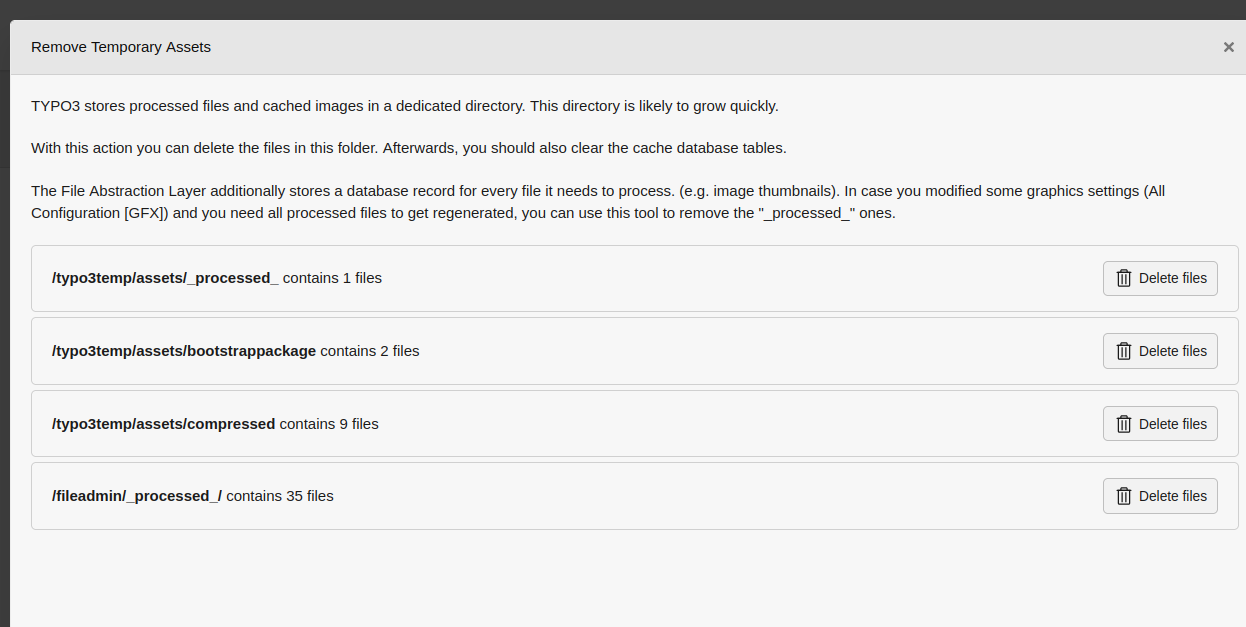Viewport: 1246px width, 627px height.
Task: Click the "contains 2 files" text
Action: (370, 351)
